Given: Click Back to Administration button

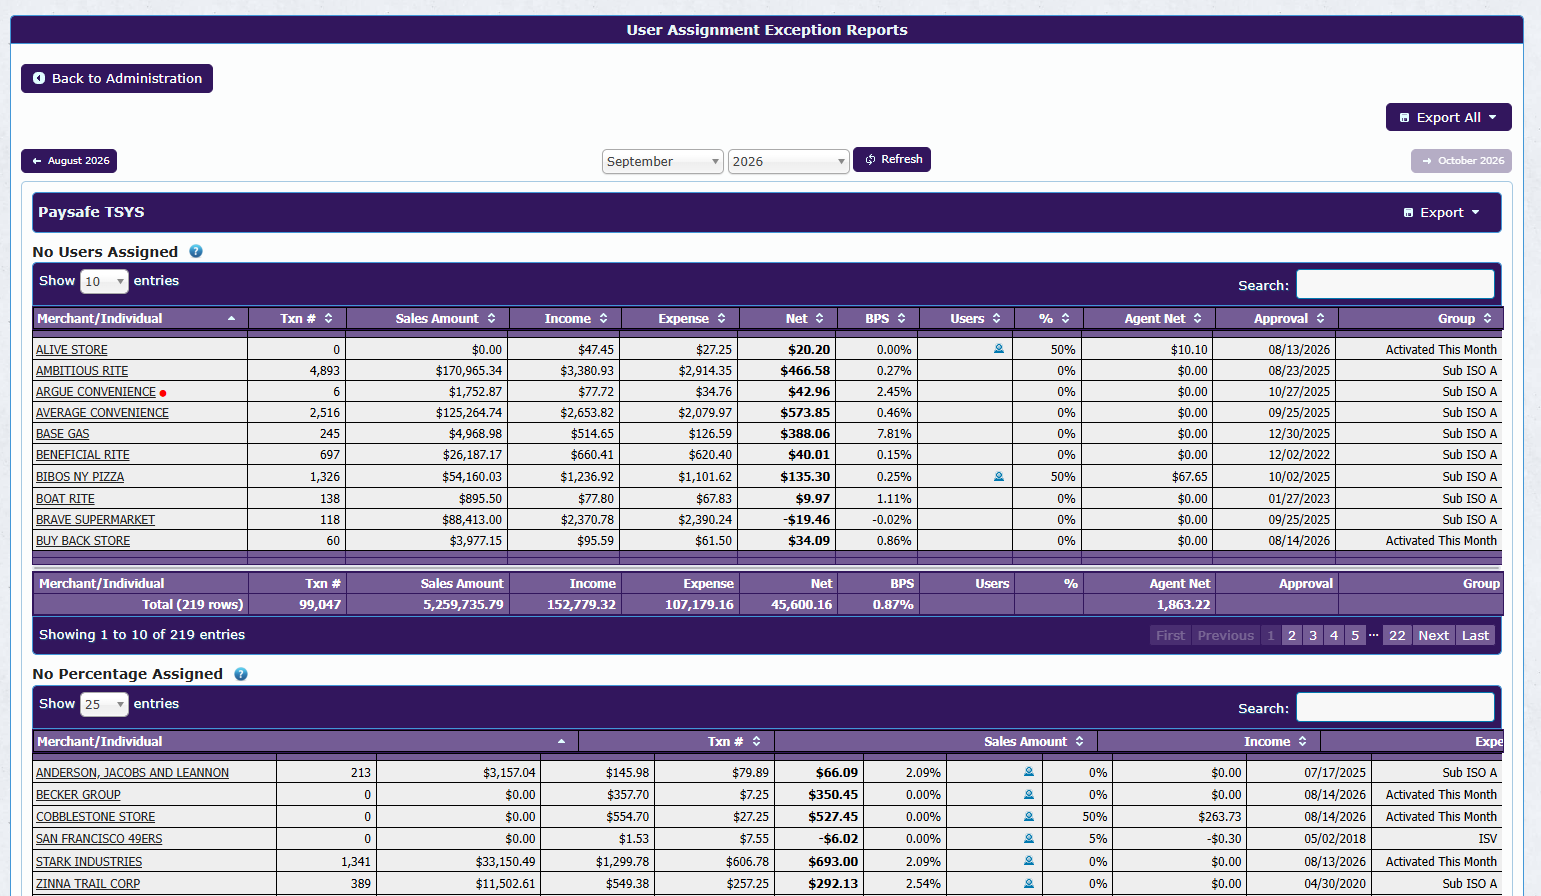Looking at the screenshot, I should (x=117, y=78).
